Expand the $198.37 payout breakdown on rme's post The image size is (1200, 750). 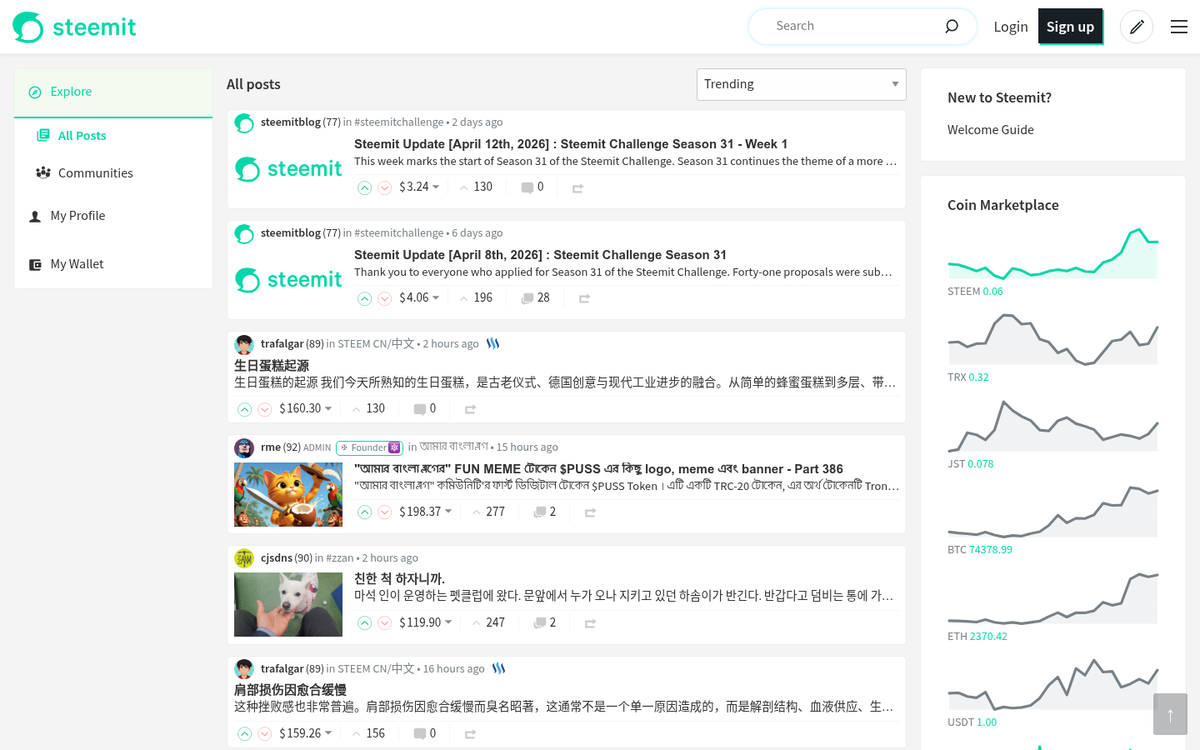click(x=427, y=512)
